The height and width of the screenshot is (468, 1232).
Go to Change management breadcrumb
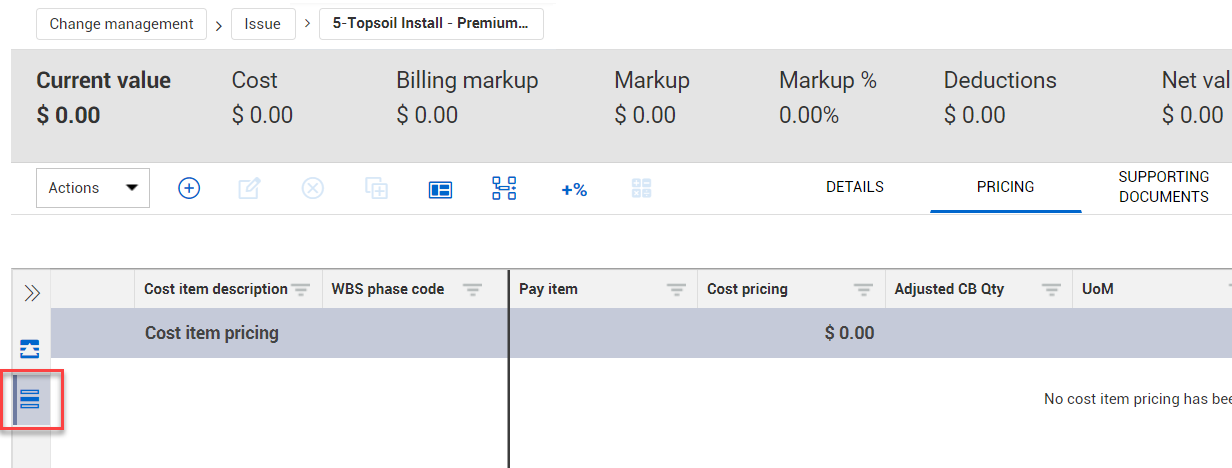tap(121, 24)
